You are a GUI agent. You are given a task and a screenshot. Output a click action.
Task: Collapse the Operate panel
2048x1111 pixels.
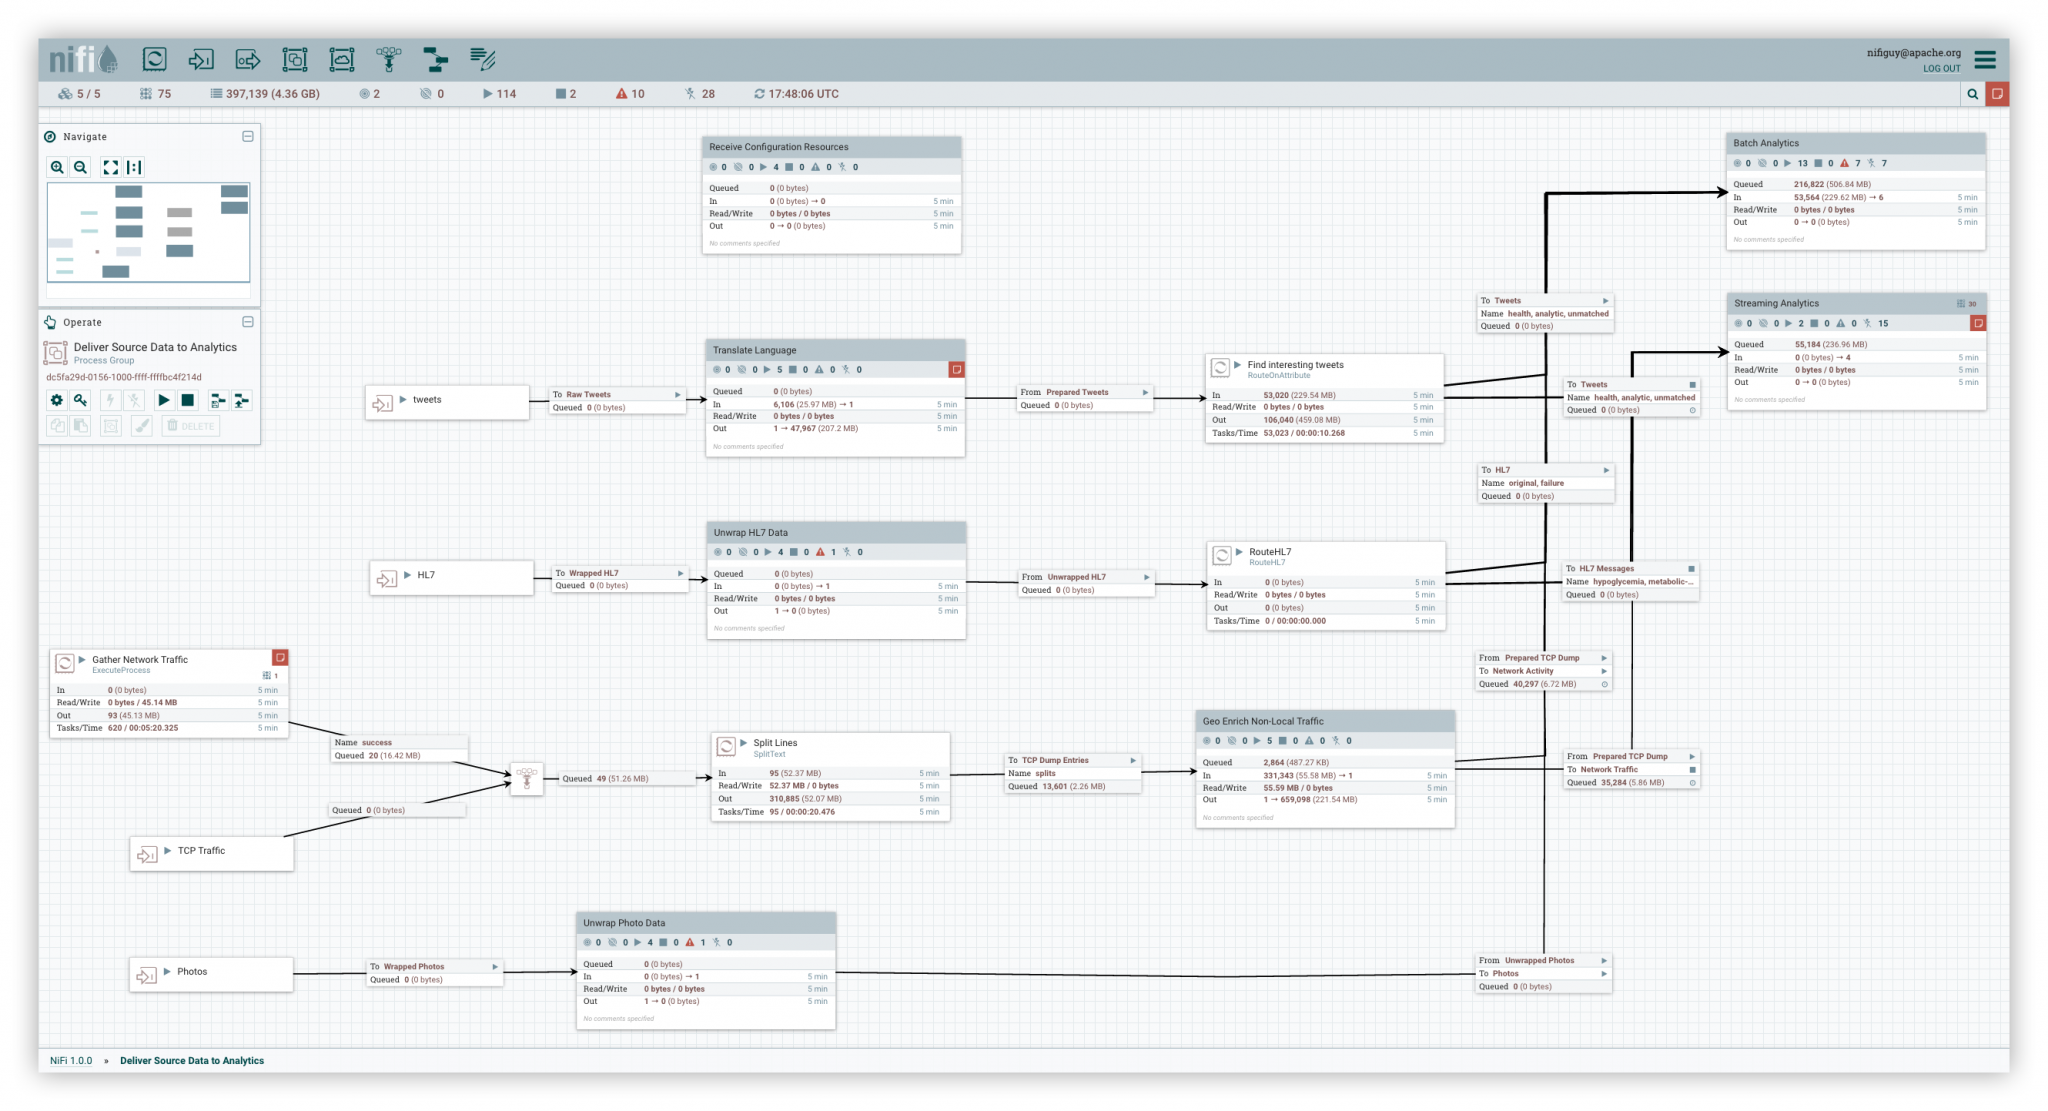point(248,322)
